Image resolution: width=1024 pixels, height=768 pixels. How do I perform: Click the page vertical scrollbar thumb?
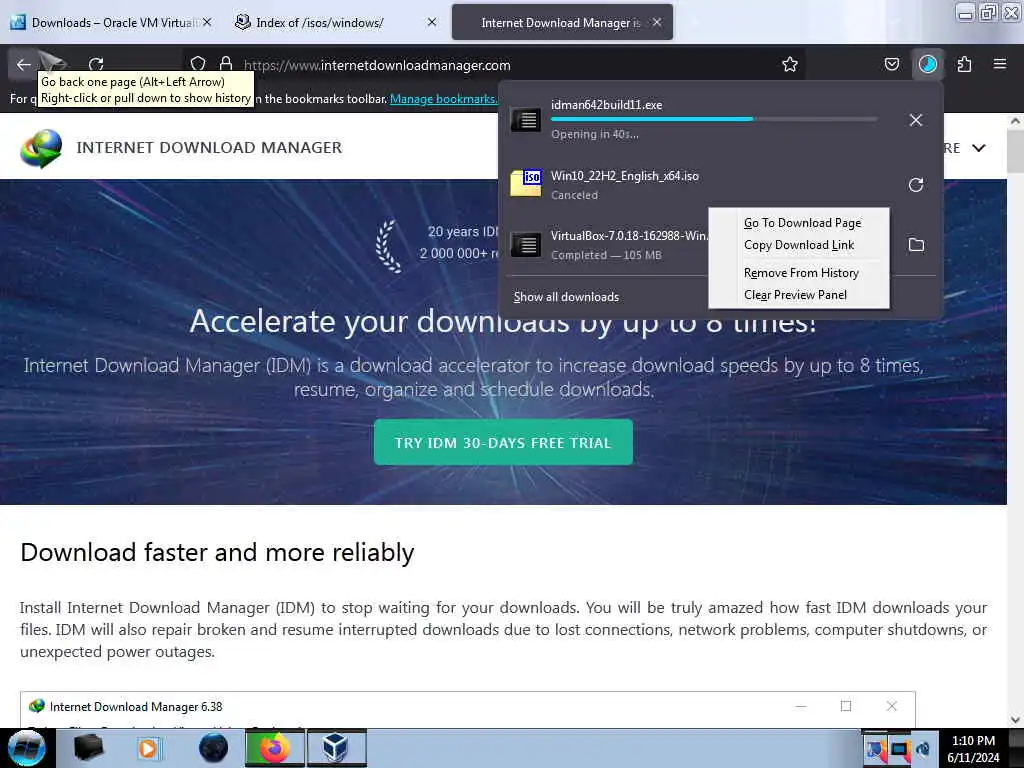coord(1015,151)
